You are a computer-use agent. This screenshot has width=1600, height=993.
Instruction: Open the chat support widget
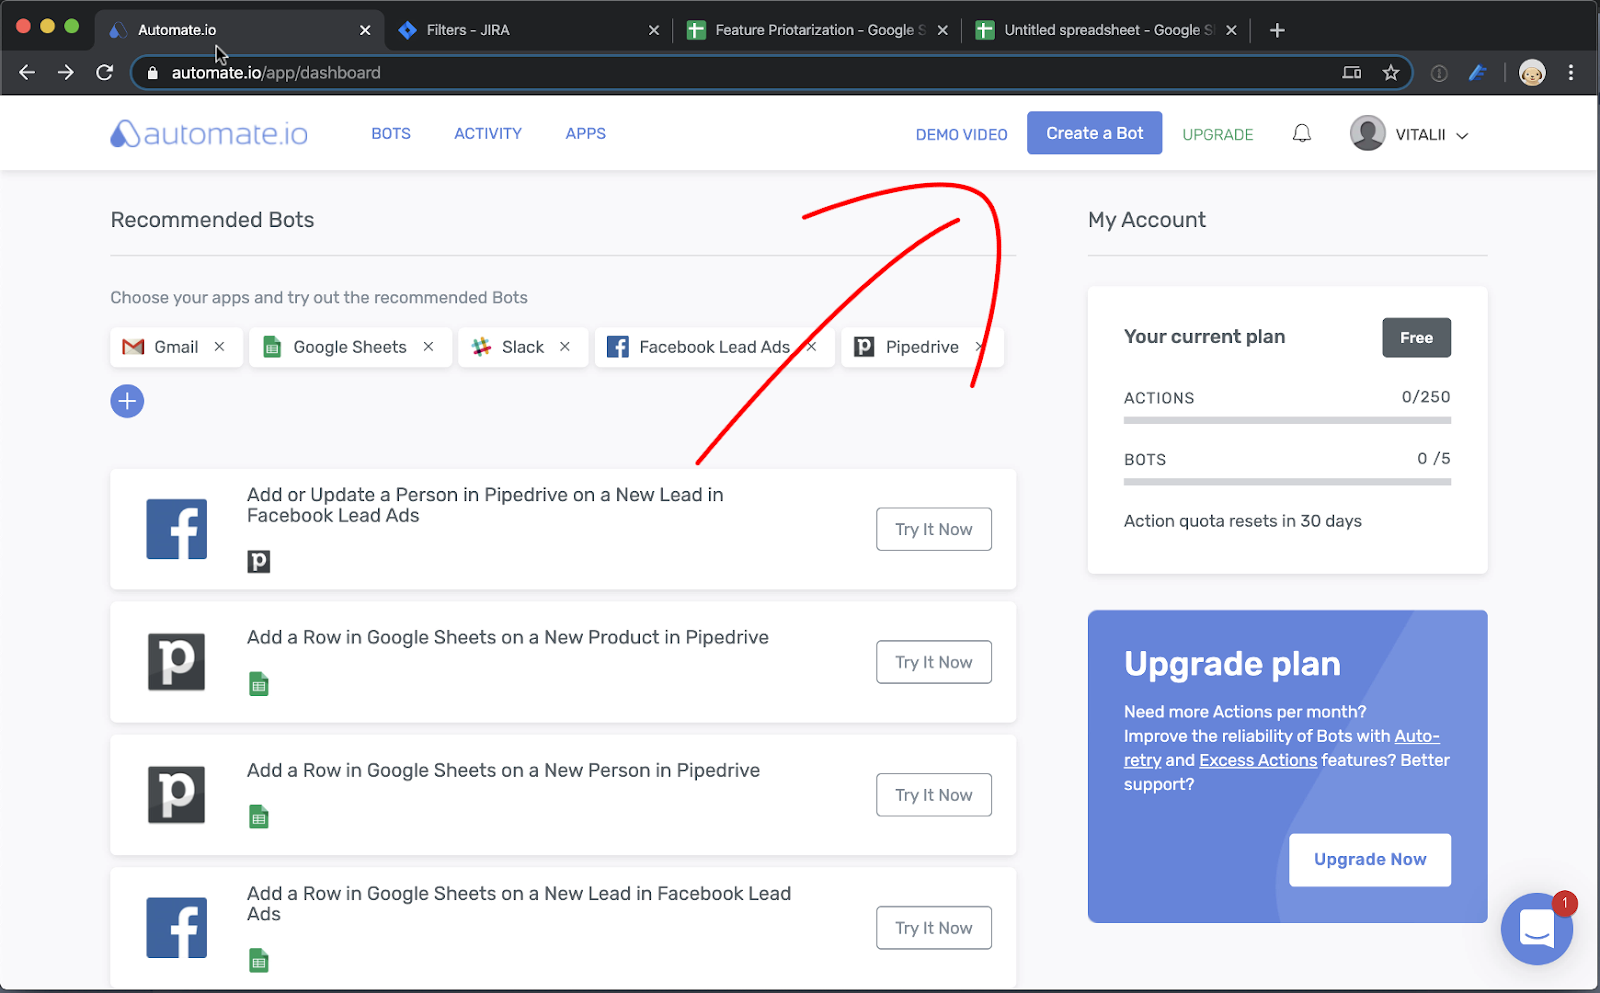pyautogui.click(x=1537, y=928)
